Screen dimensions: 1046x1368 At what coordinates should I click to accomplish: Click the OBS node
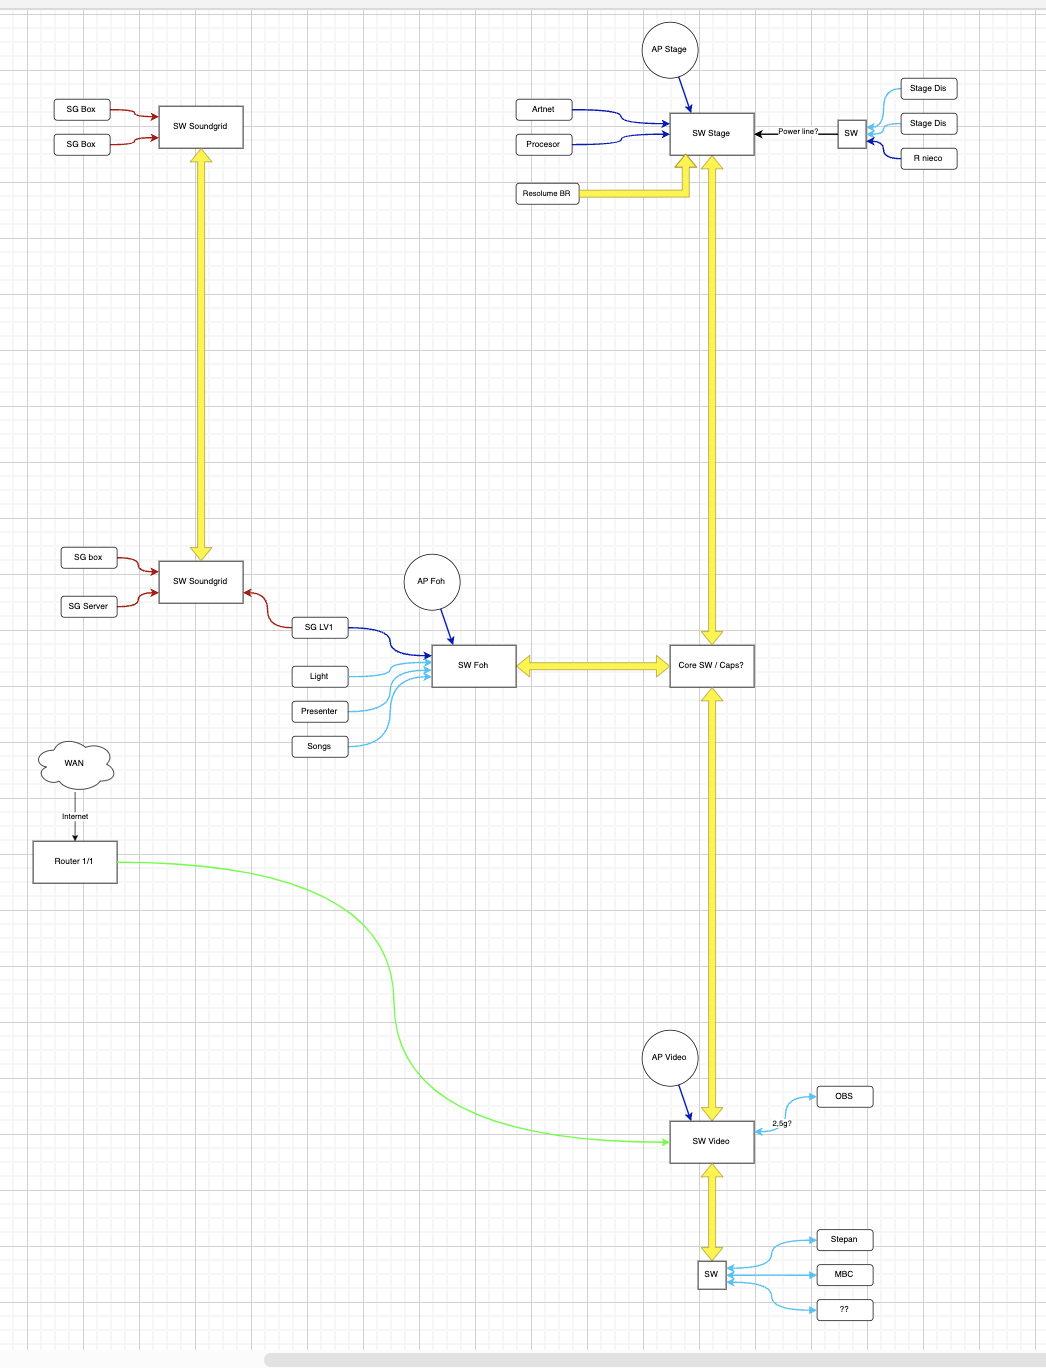click(845, 1097)
